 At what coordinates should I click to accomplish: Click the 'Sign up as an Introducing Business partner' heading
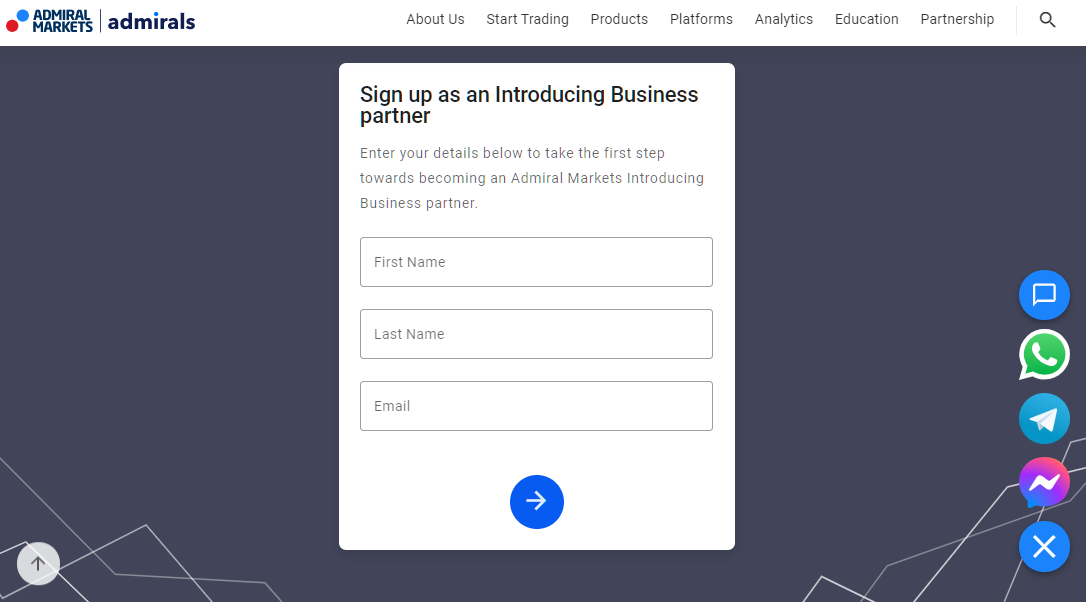(529, 105)
